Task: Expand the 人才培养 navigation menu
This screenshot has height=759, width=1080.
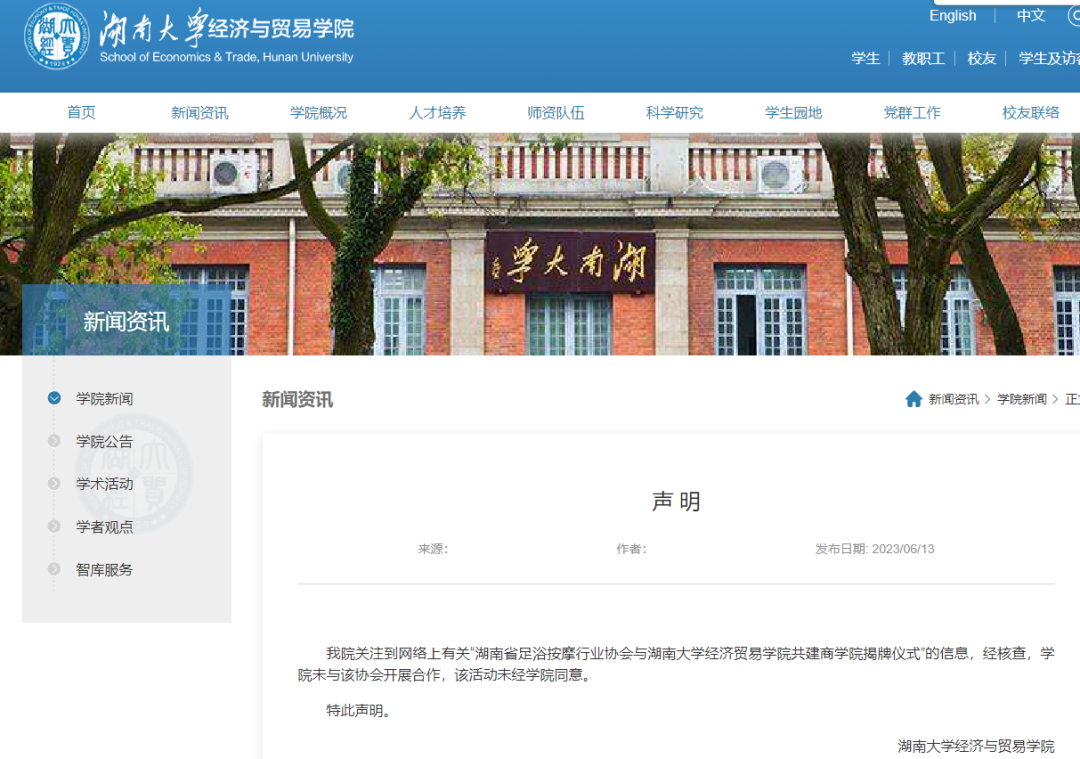Action: [437, 112]
